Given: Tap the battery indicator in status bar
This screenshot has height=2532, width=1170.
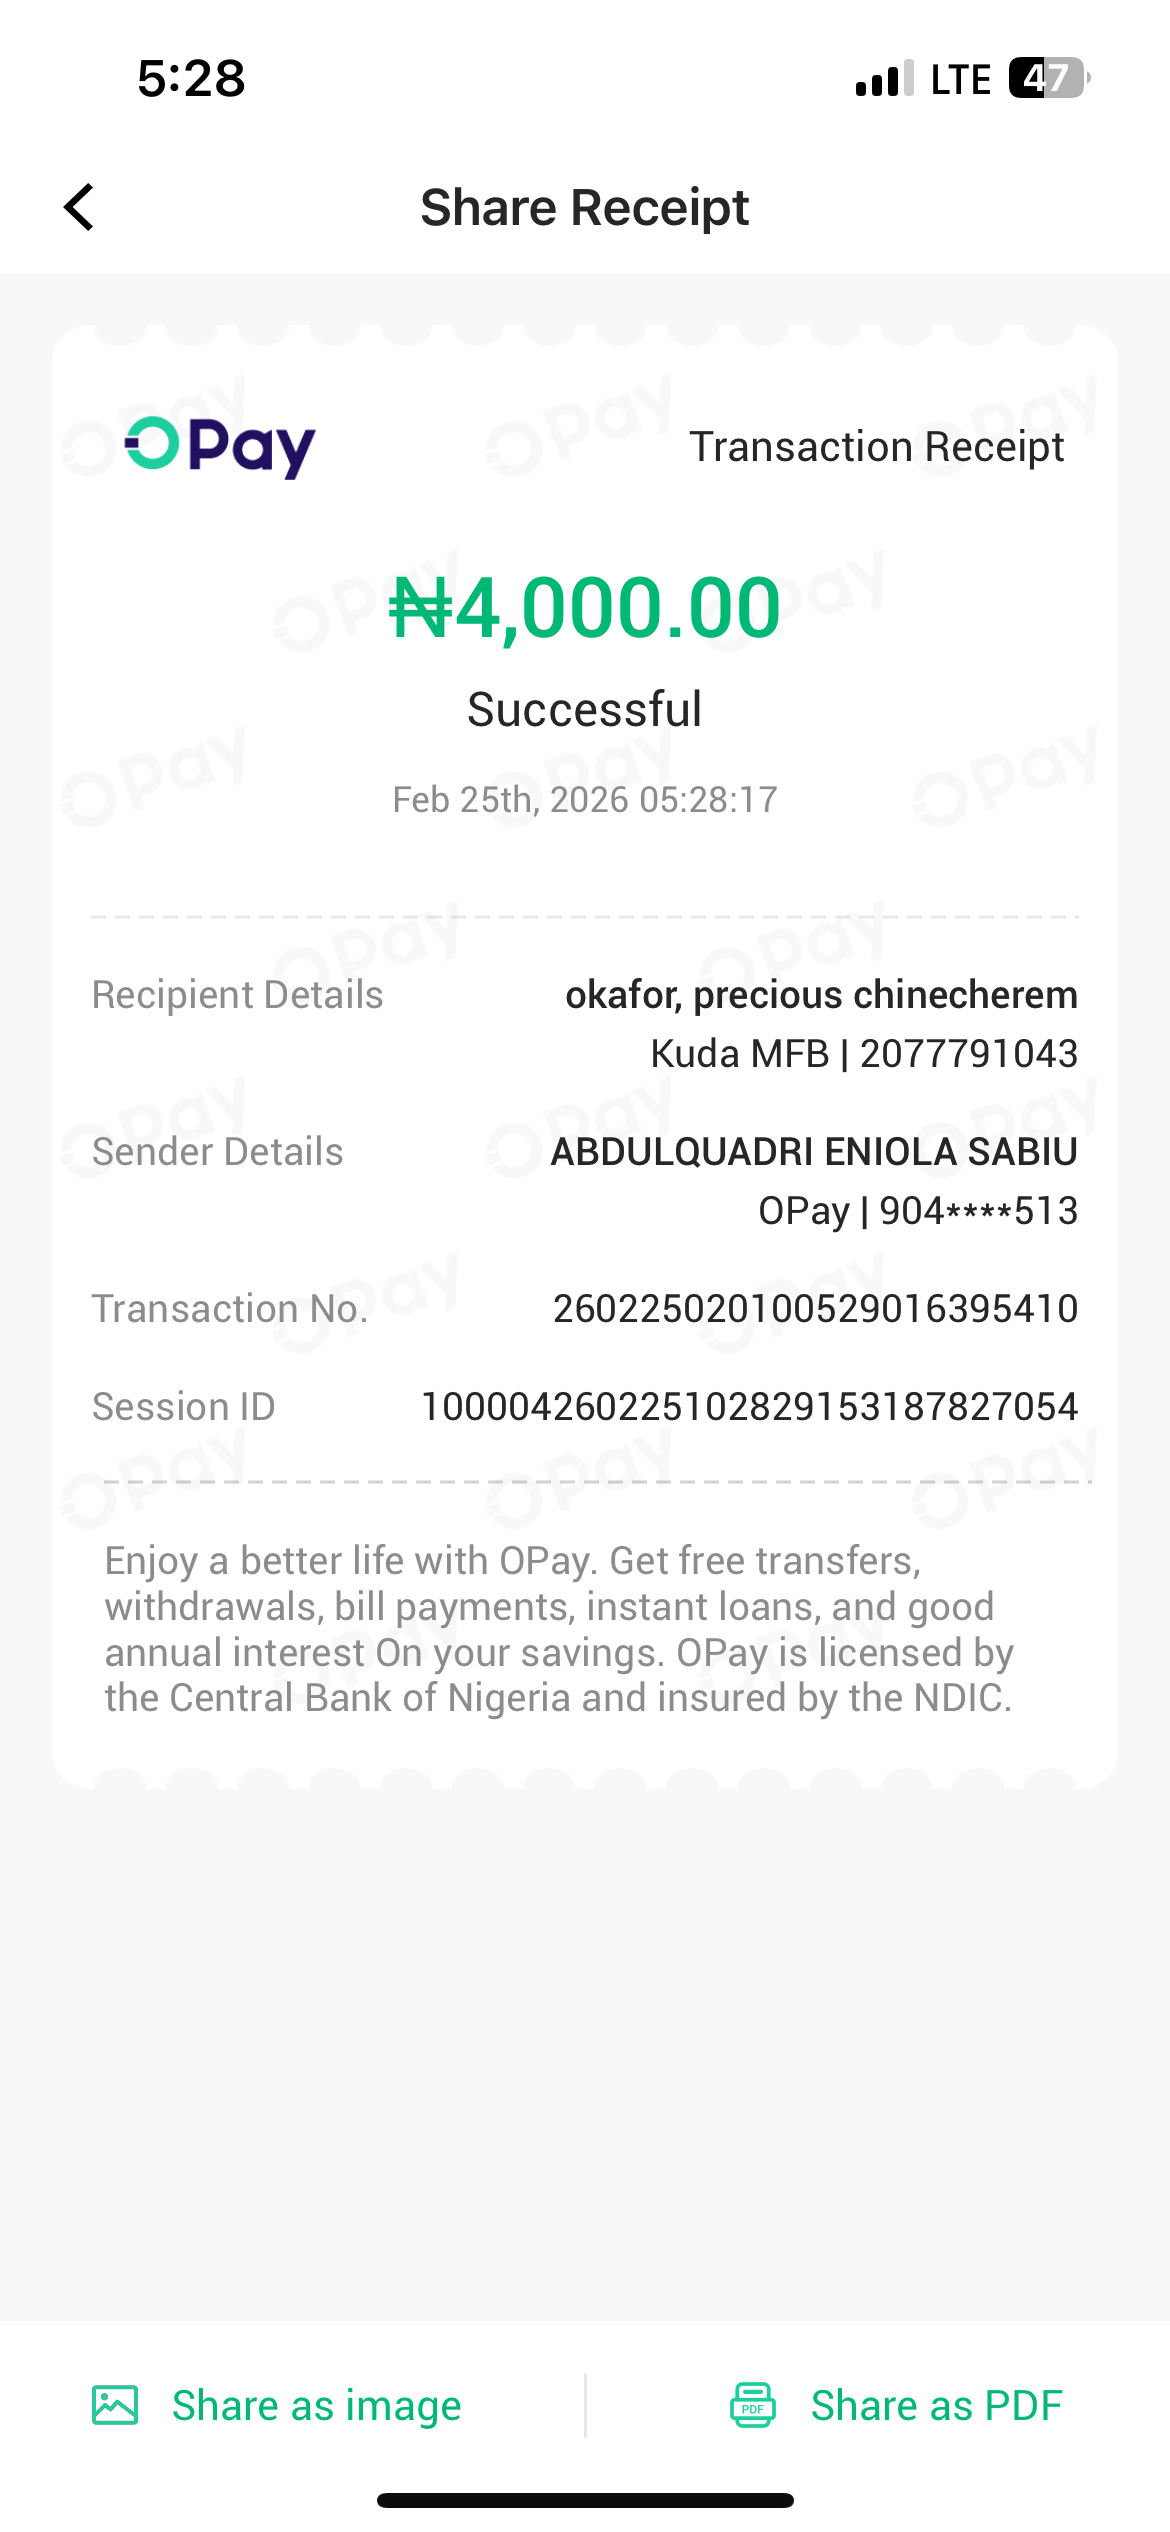Looking at the screenshot, I should [x=1047, y=78].
